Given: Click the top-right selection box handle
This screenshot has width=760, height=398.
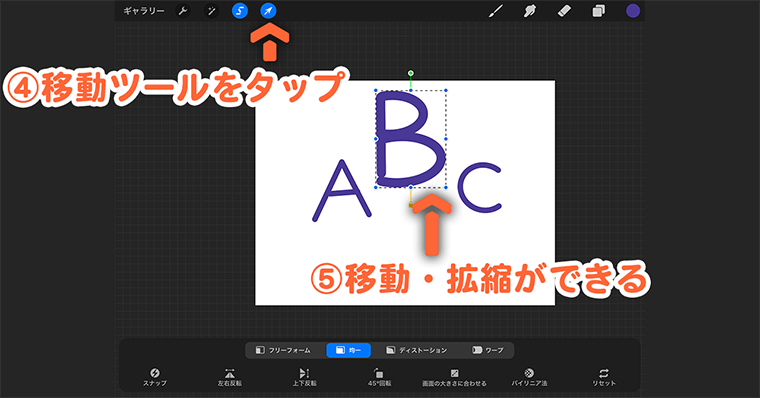Looking at the screenshot, I should click(x=446, y=91).
